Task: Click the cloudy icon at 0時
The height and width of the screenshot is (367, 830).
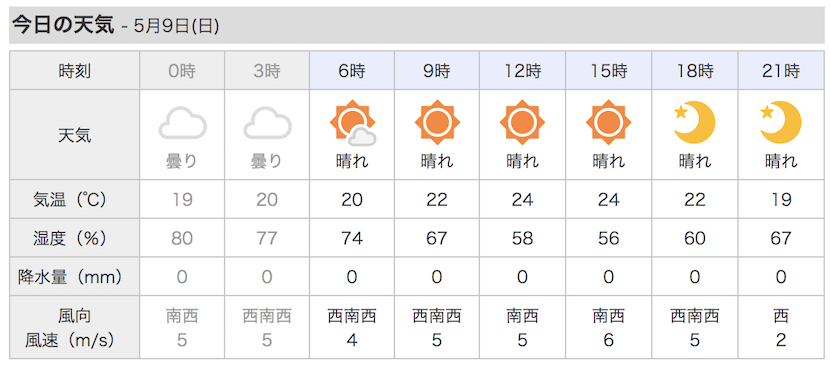Action: (x=182, y=123)
